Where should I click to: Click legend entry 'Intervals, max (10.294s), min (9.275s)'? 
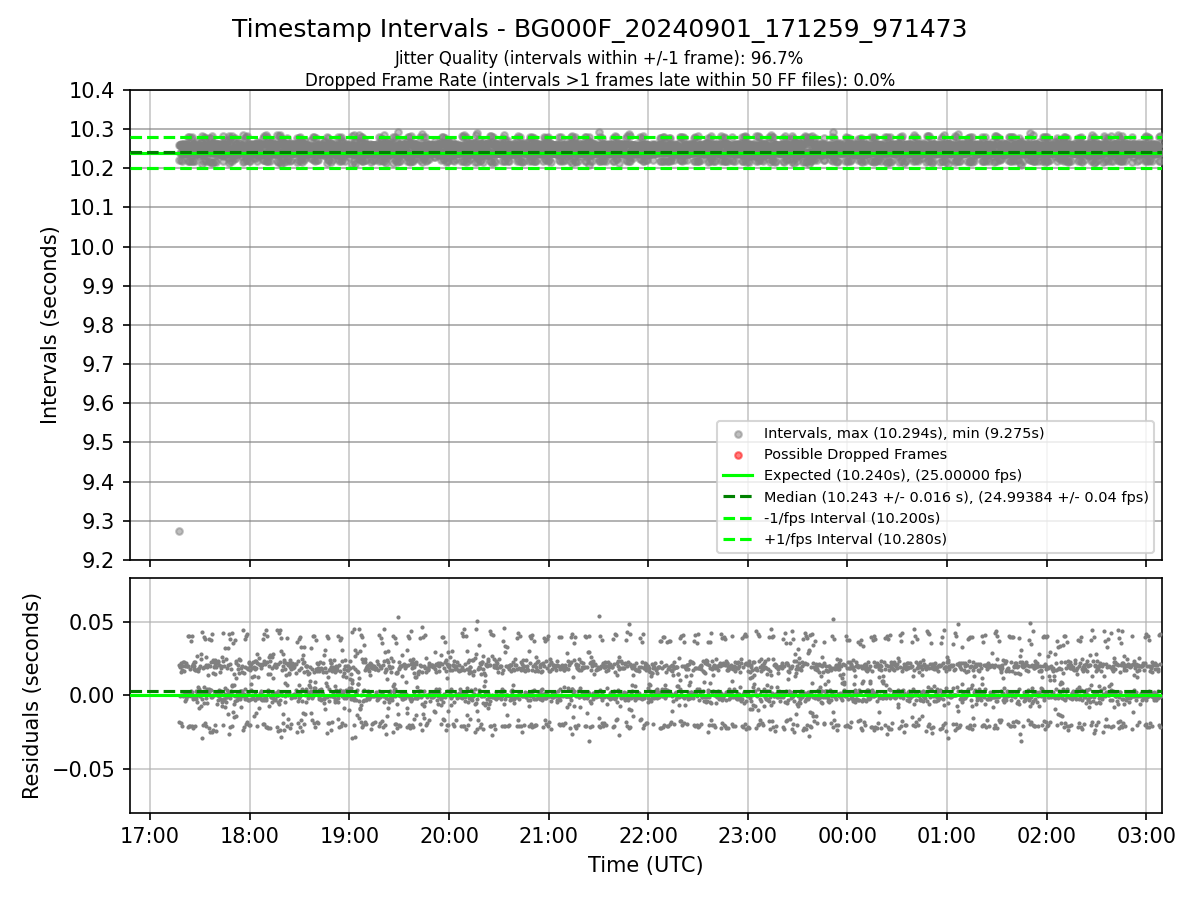(x=904, y=433)
